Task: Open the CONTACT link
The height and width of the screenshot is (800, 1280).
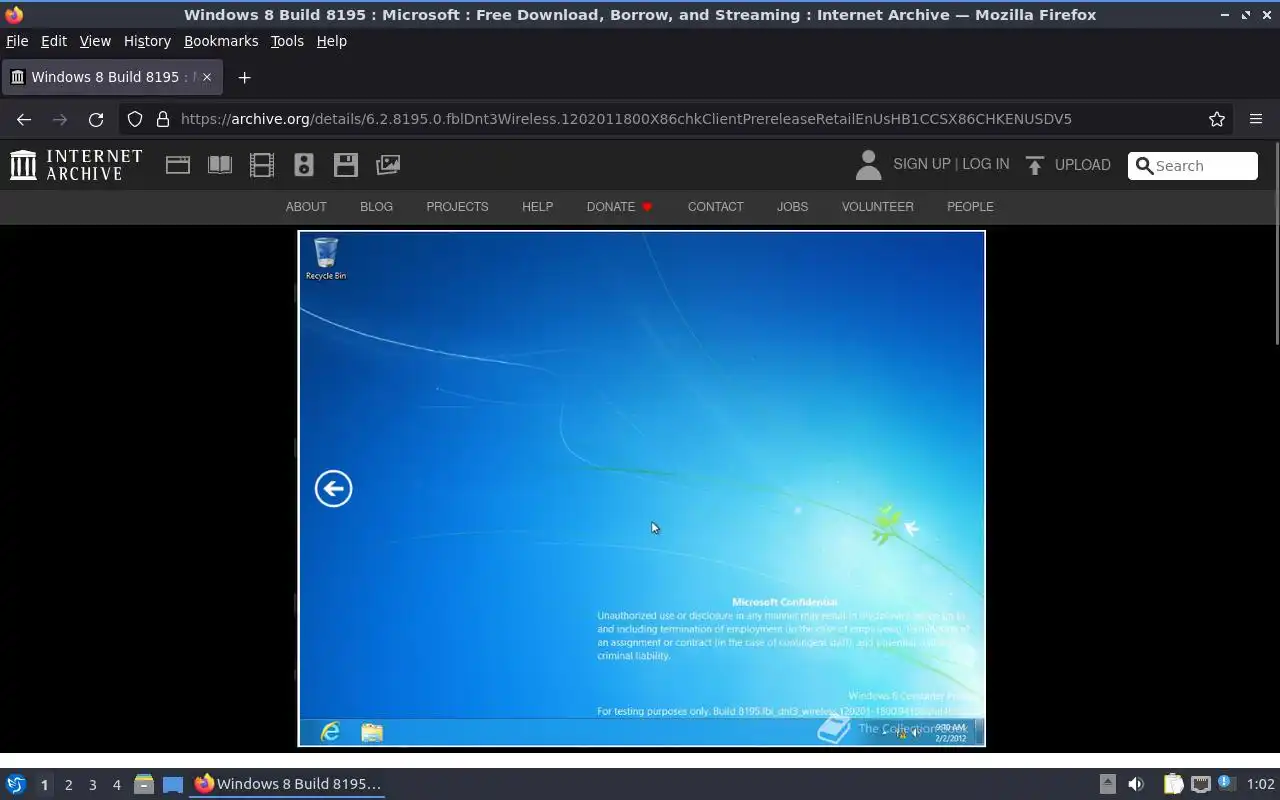Action: coord(715,207)
